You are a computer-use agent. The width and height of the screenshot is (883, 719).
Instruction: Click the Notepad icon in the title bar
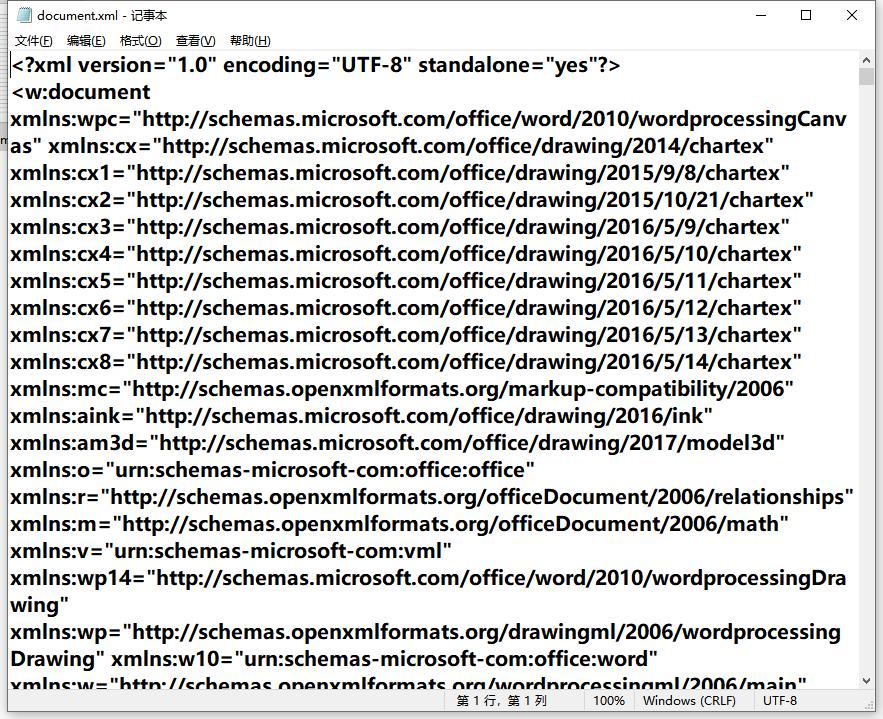(x=24, y=15)
